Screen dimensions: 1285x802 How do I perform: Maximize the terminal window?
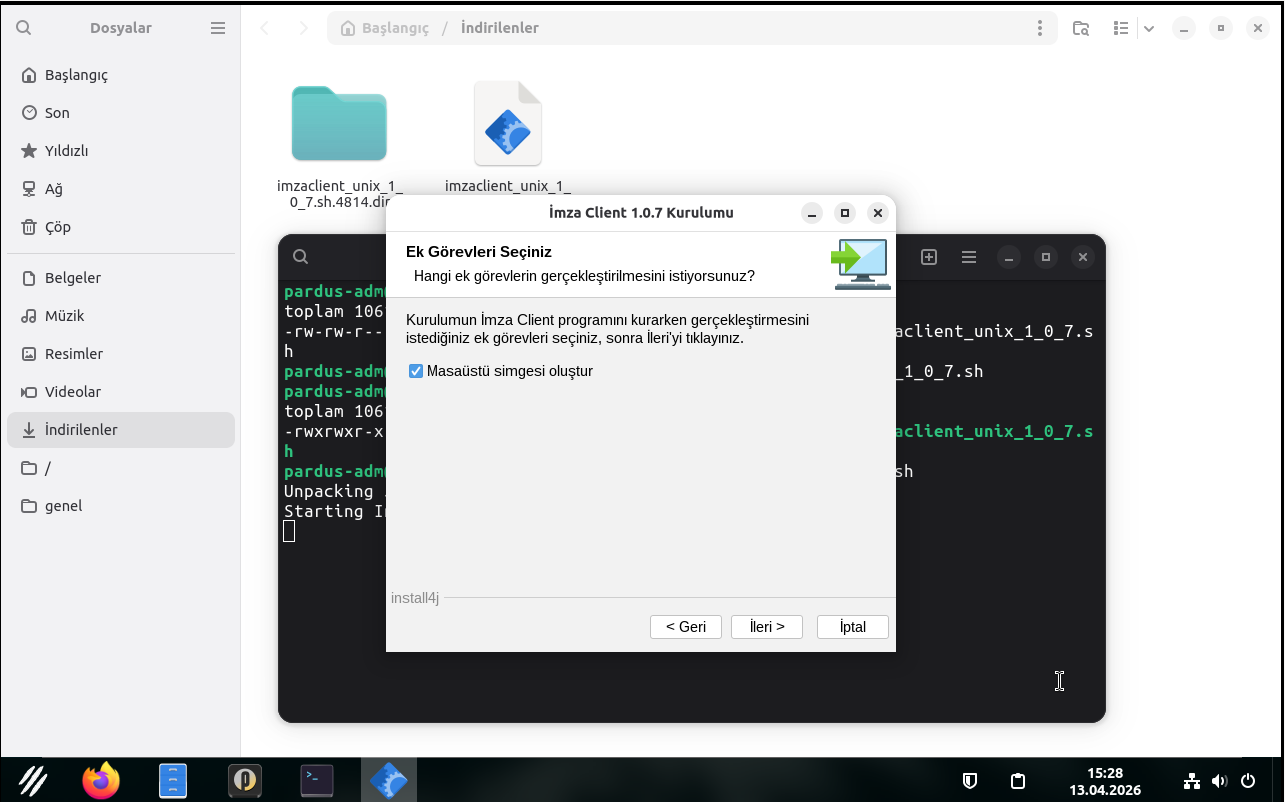(x=1046, y=257)
